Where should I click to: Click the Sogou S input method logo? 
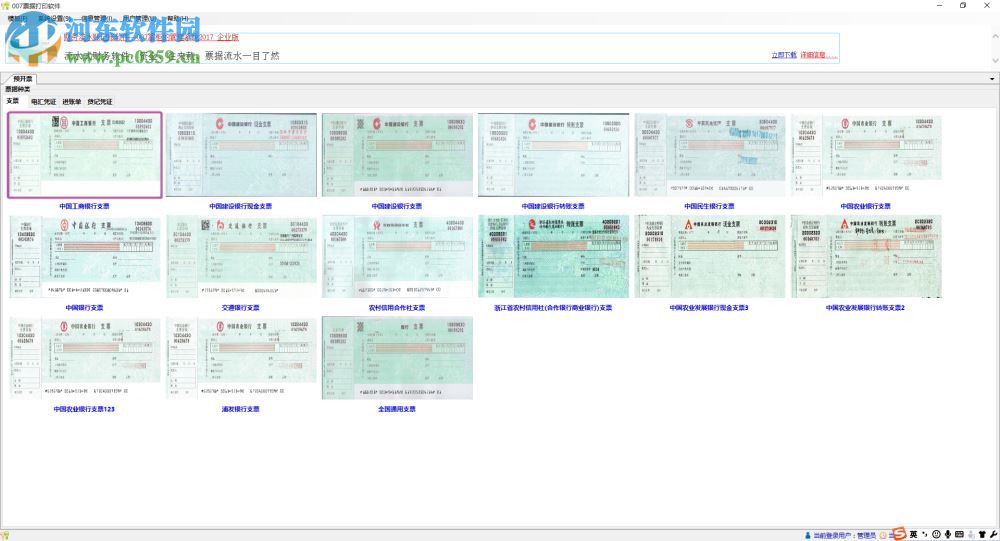coord(899,533)
